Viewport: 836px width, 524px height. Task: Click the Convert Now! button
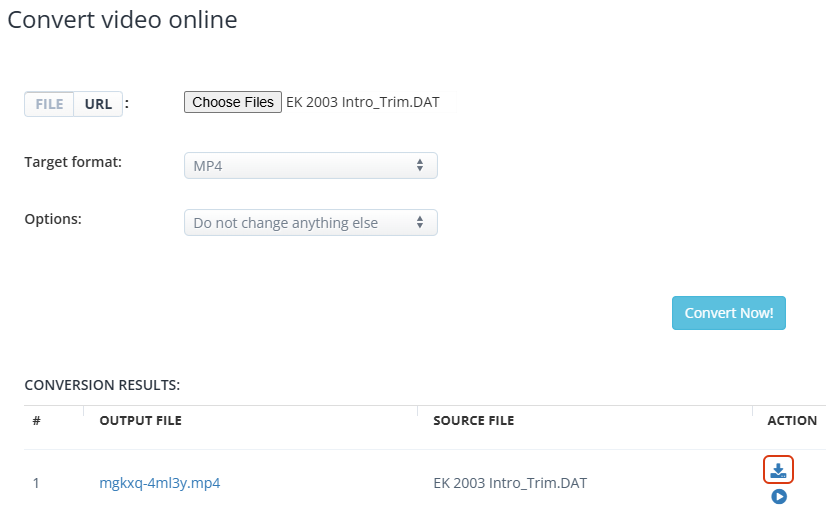(x=729, y=313)
